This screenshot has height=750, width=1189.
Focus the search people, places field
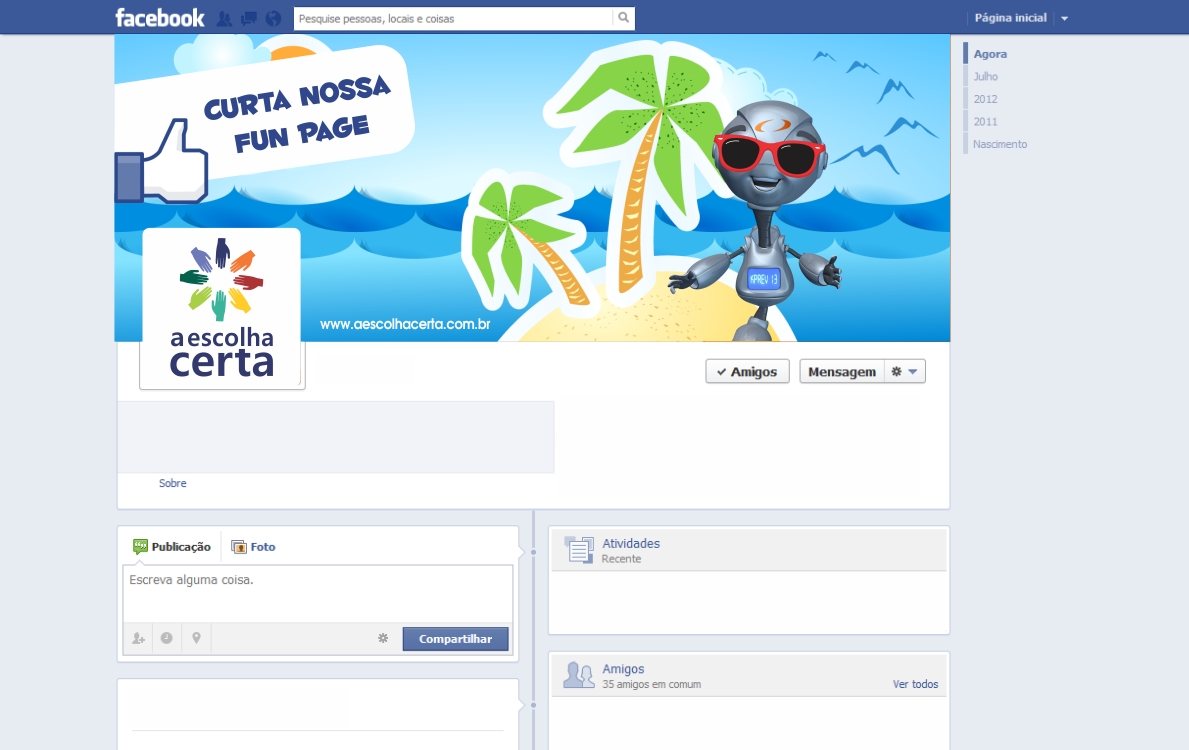tap(453, 18)
